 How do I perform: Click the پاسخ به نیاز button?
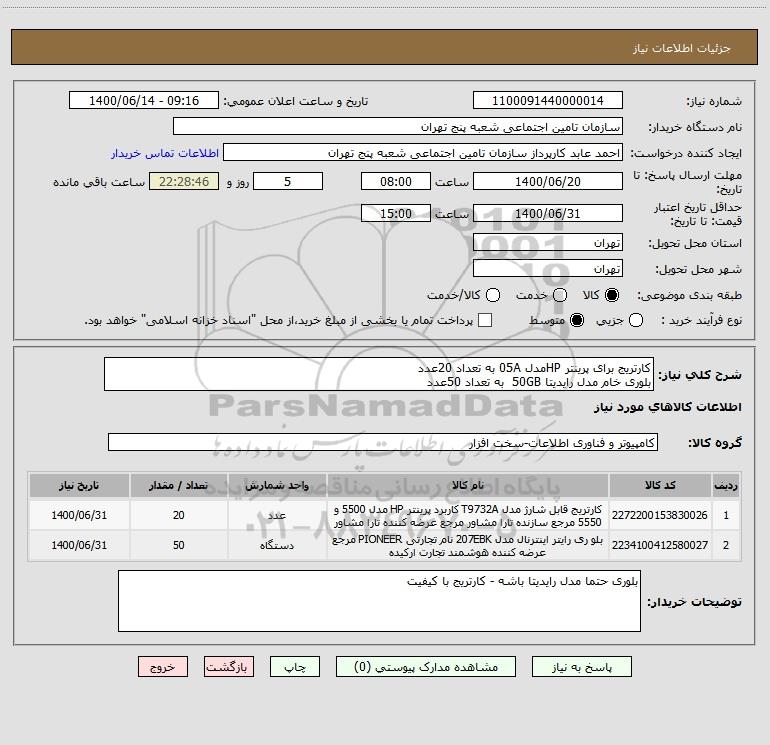pyautogui.click(x=582, y=667)
